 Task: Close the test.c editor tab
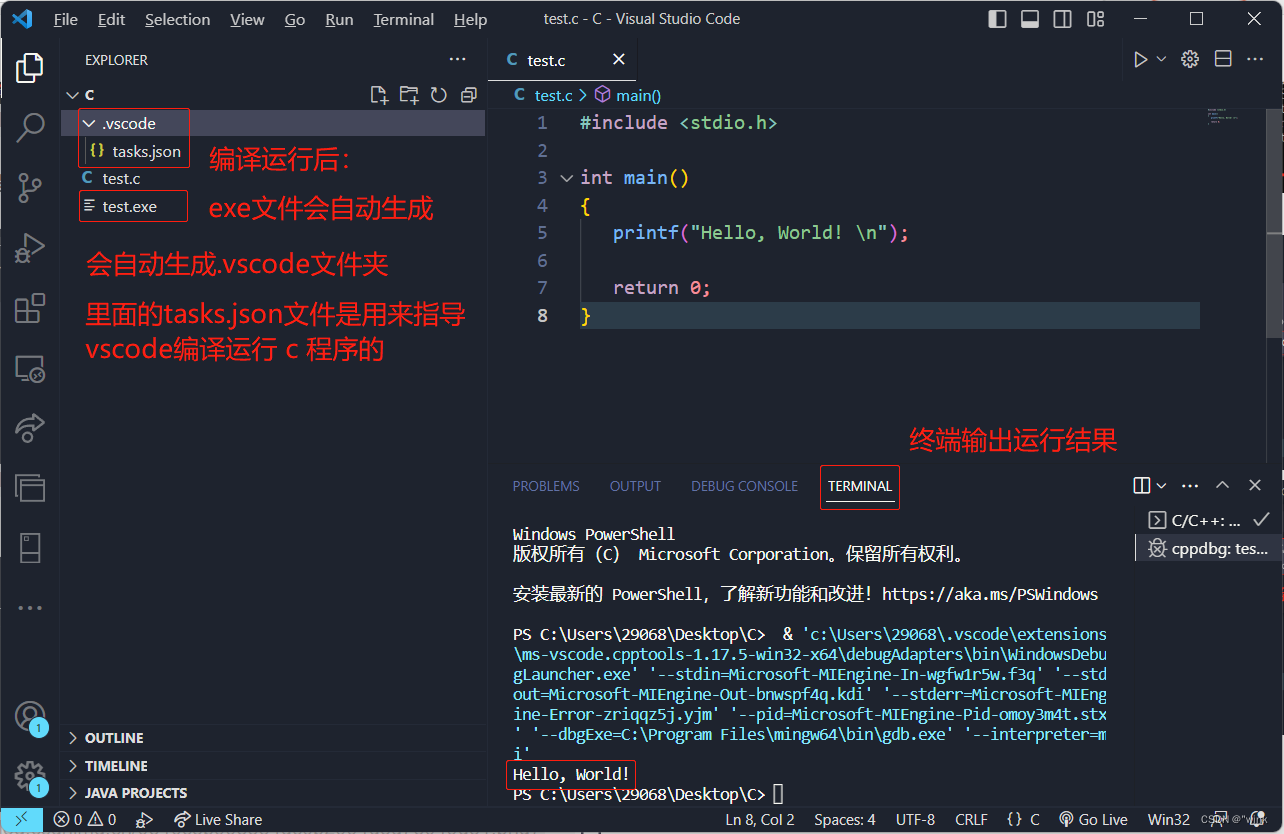click(x=619, y=60)
